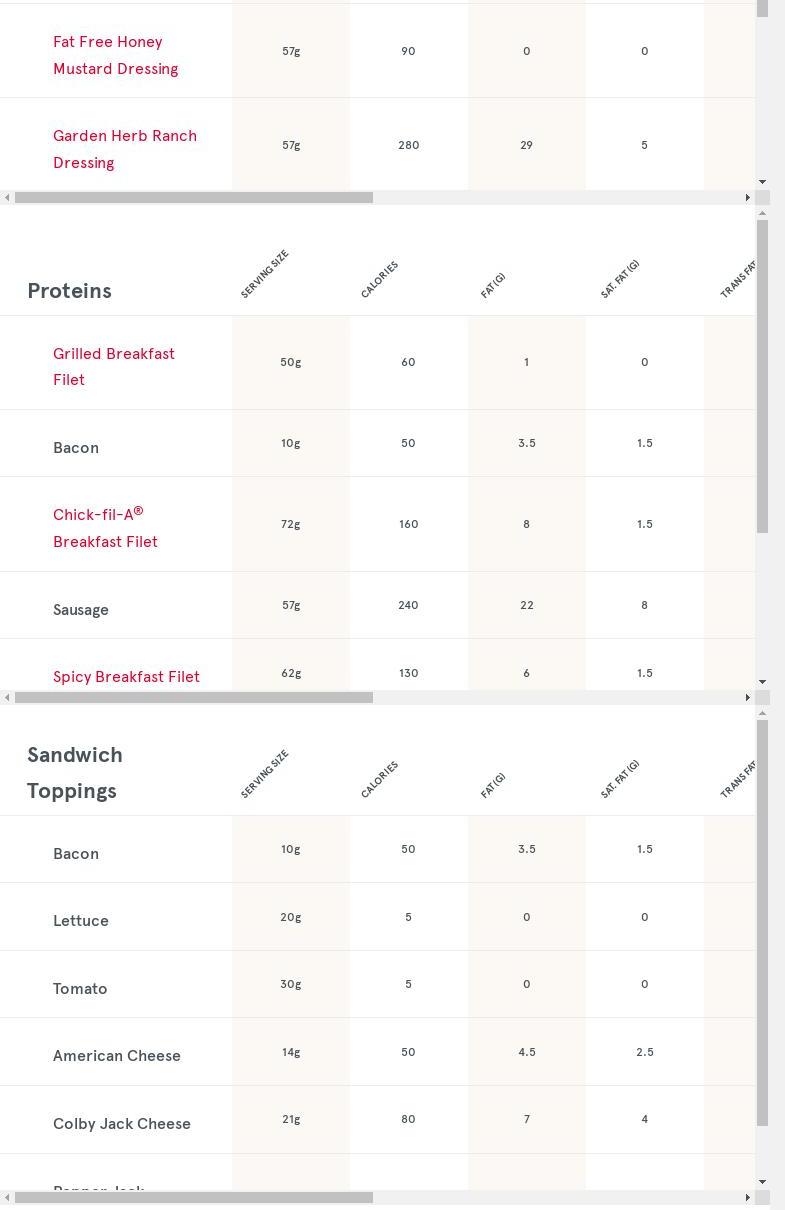Click the Sandwich Toppings table's scroll-down arrow
The width and height of the screenshot is (785, 1210).
(x=763, y=1182)
